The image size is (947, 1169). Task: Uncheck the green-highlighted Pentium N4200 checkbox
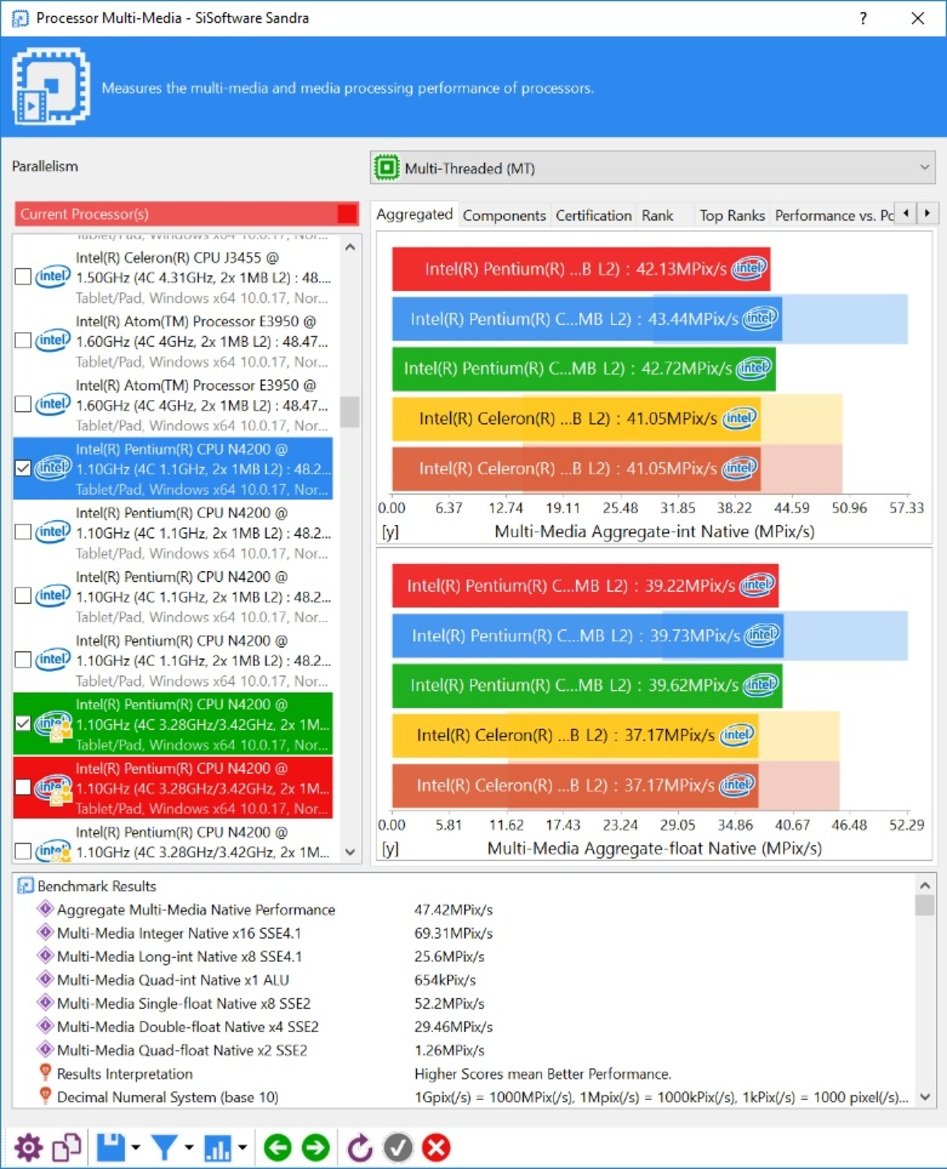[x=23, y=723]
